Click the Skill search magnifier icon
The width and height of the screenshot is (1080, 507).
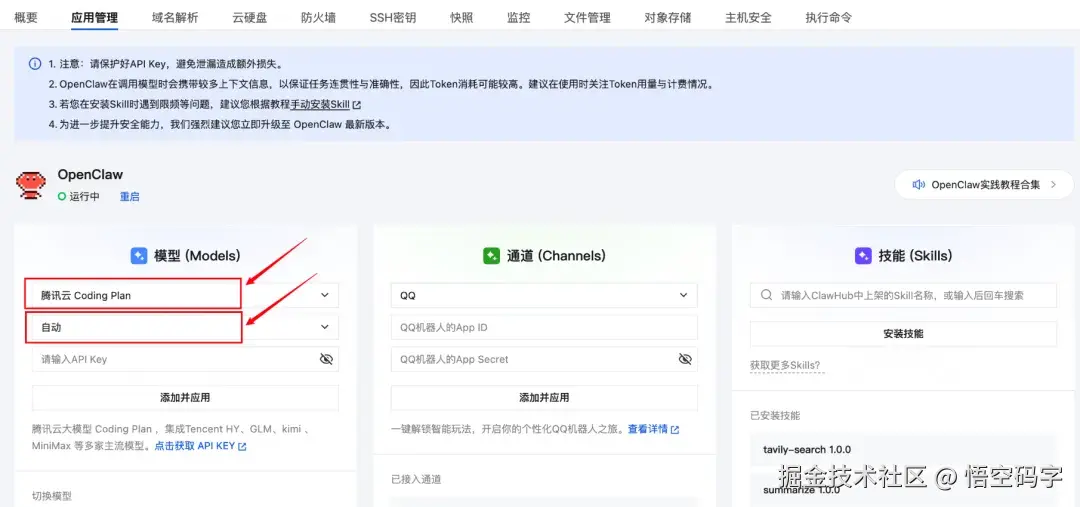pyautogui.click(x=766, y=295)
